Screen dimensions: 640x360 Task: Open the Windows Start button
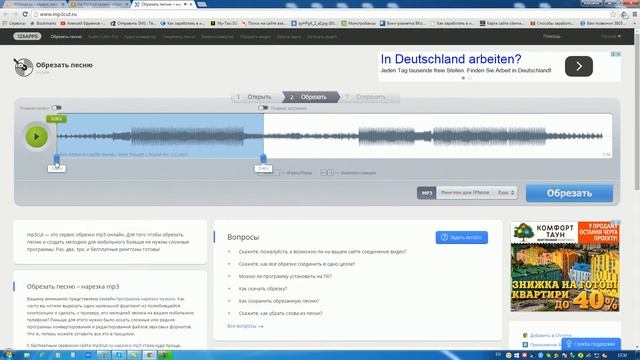tap(8, 355)
